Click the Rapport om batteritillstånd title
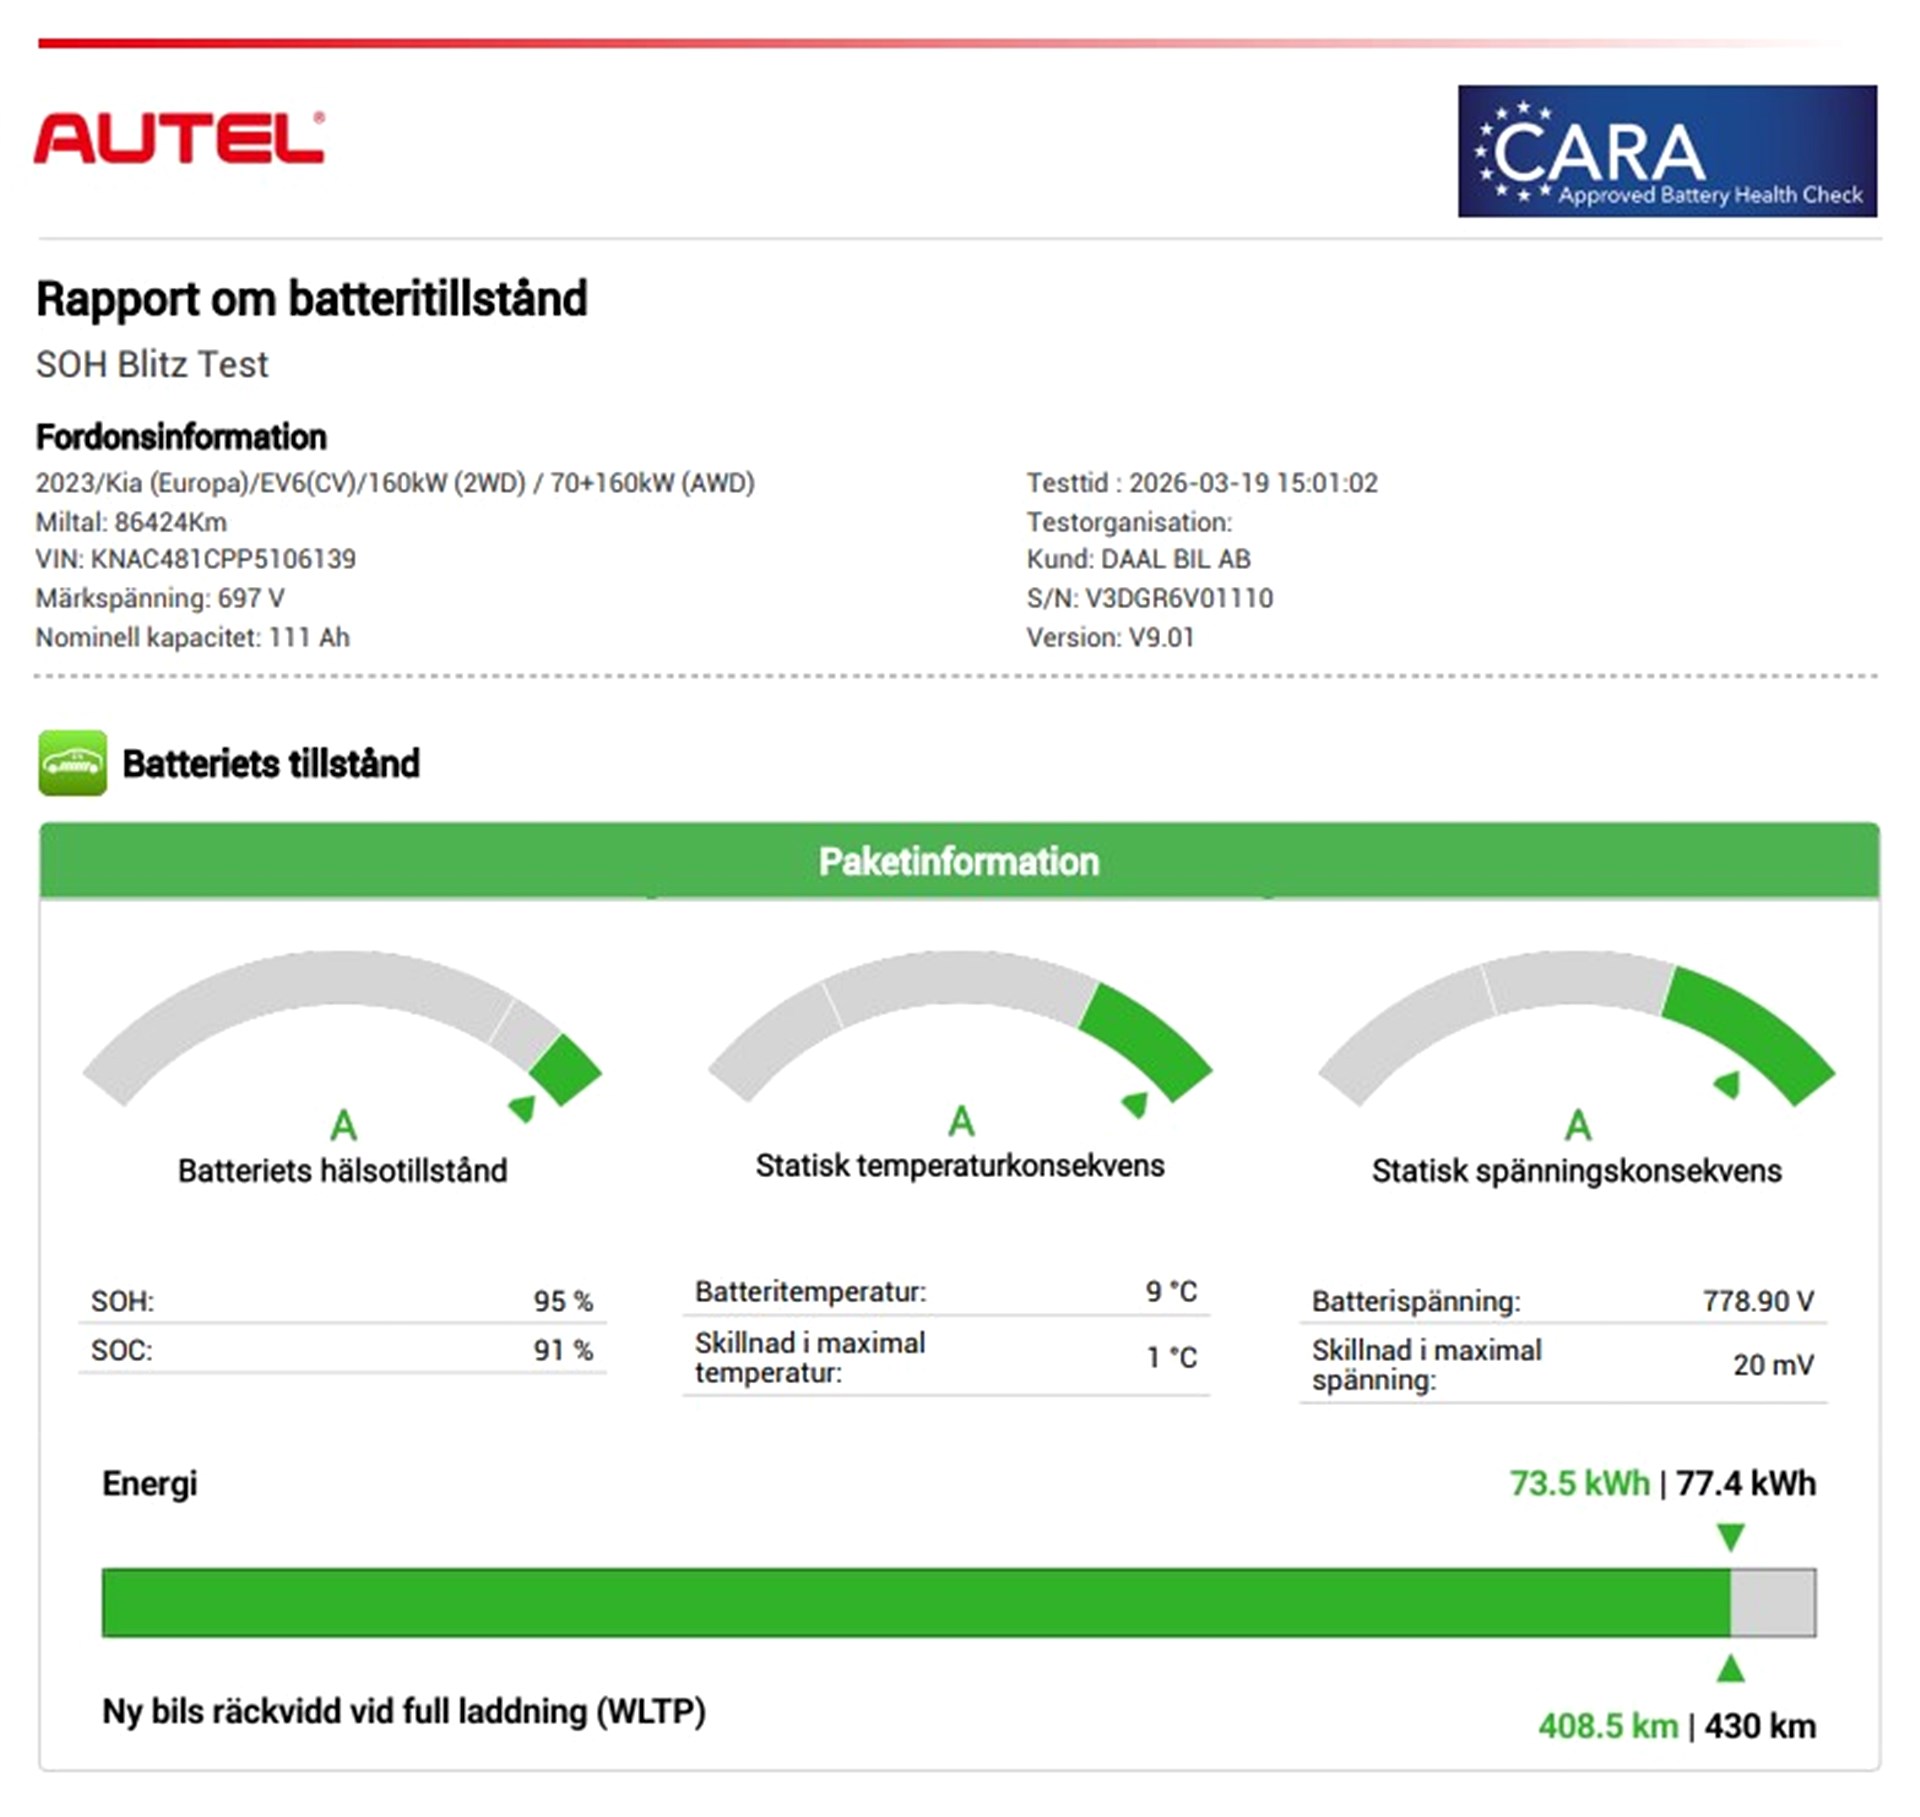The image size is (1920, 1817). [311, 299]
